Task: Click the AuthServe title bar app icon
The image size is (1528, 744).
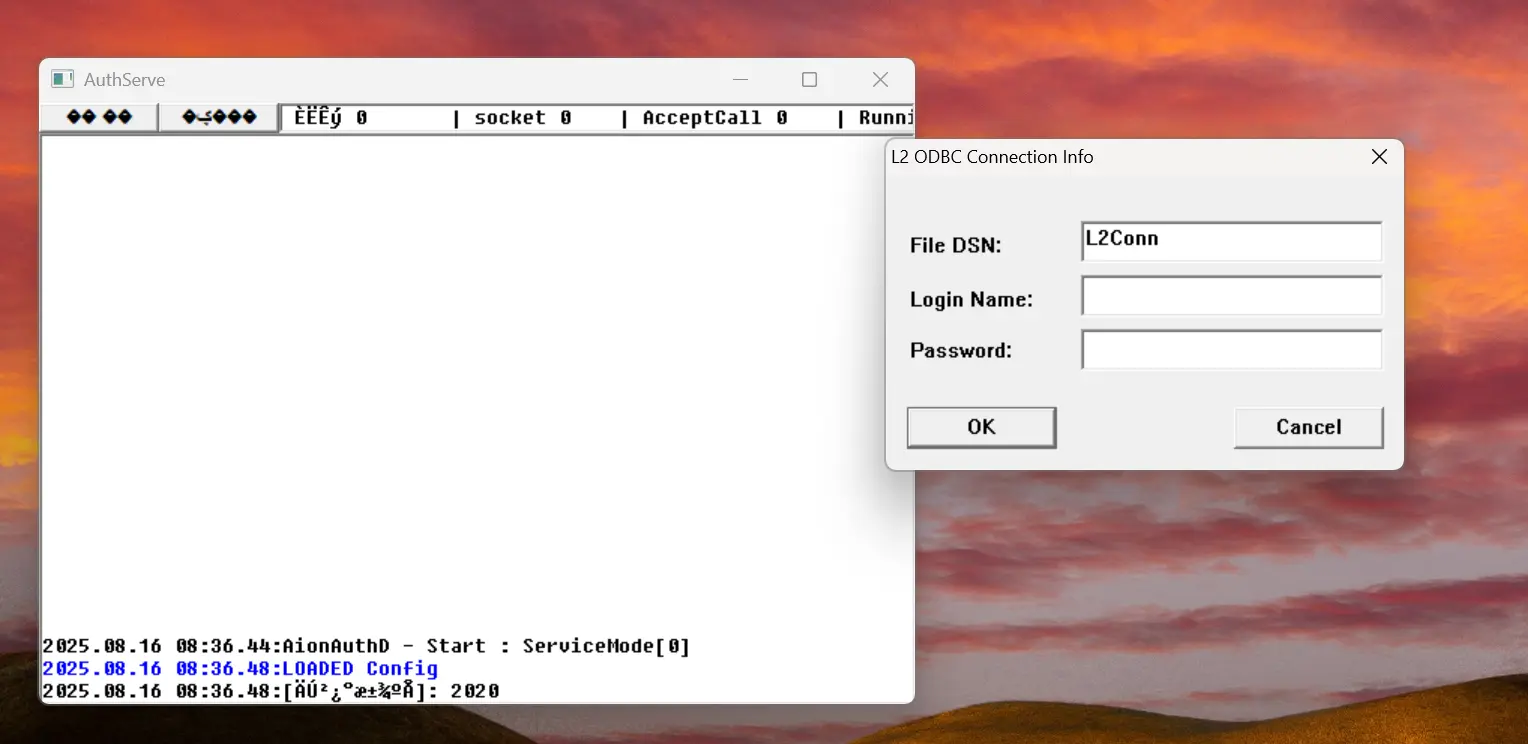Action: coord(63,79)
